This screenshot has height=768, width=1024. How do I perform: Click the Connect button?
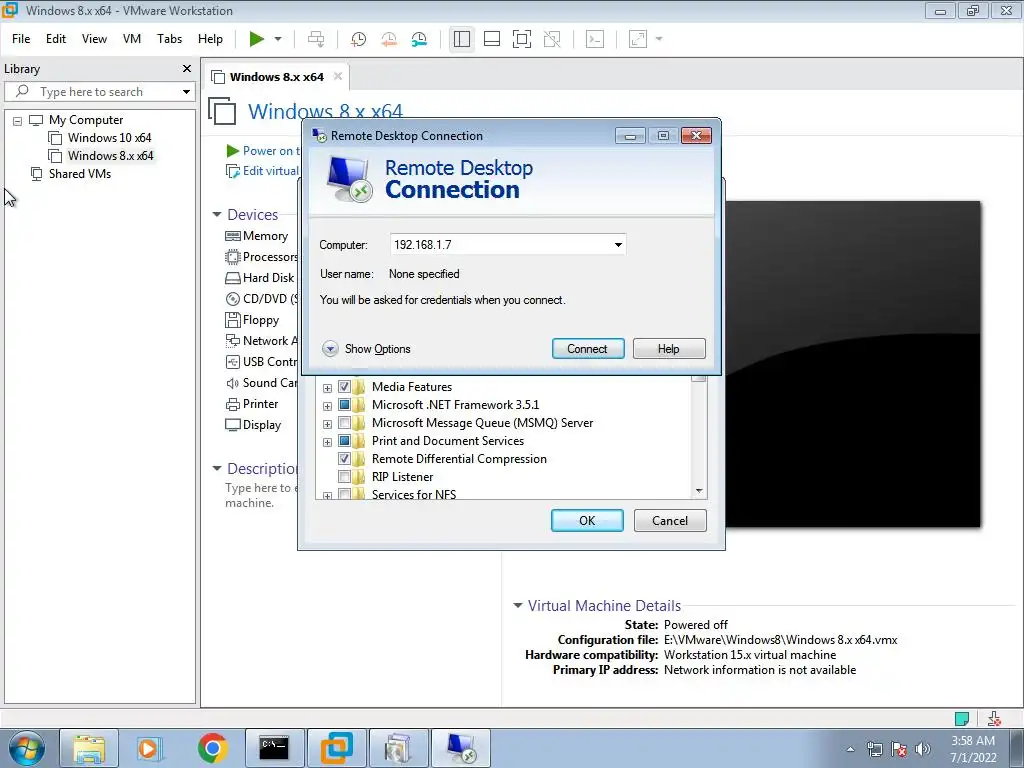pyautogui.click(x=588, y=349)
